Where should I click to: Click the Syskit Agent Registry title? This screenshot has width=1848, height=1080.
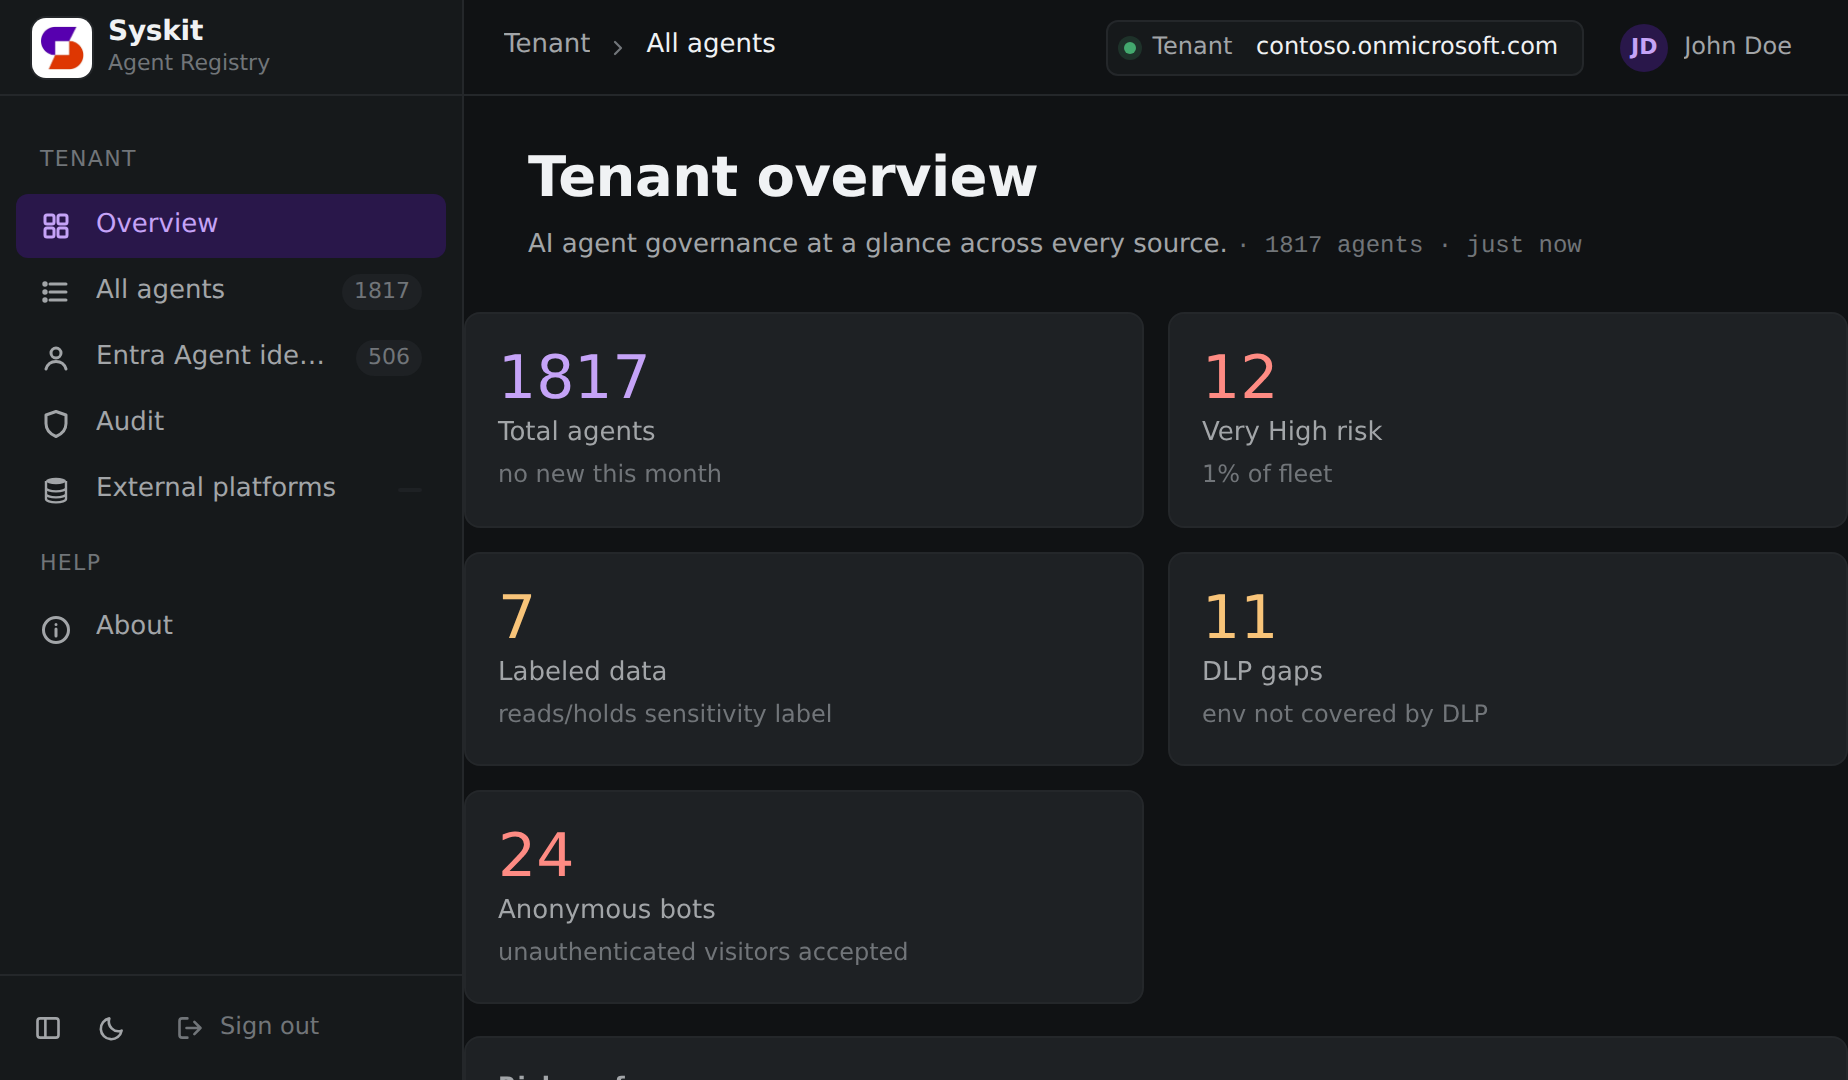coord(189,46)
